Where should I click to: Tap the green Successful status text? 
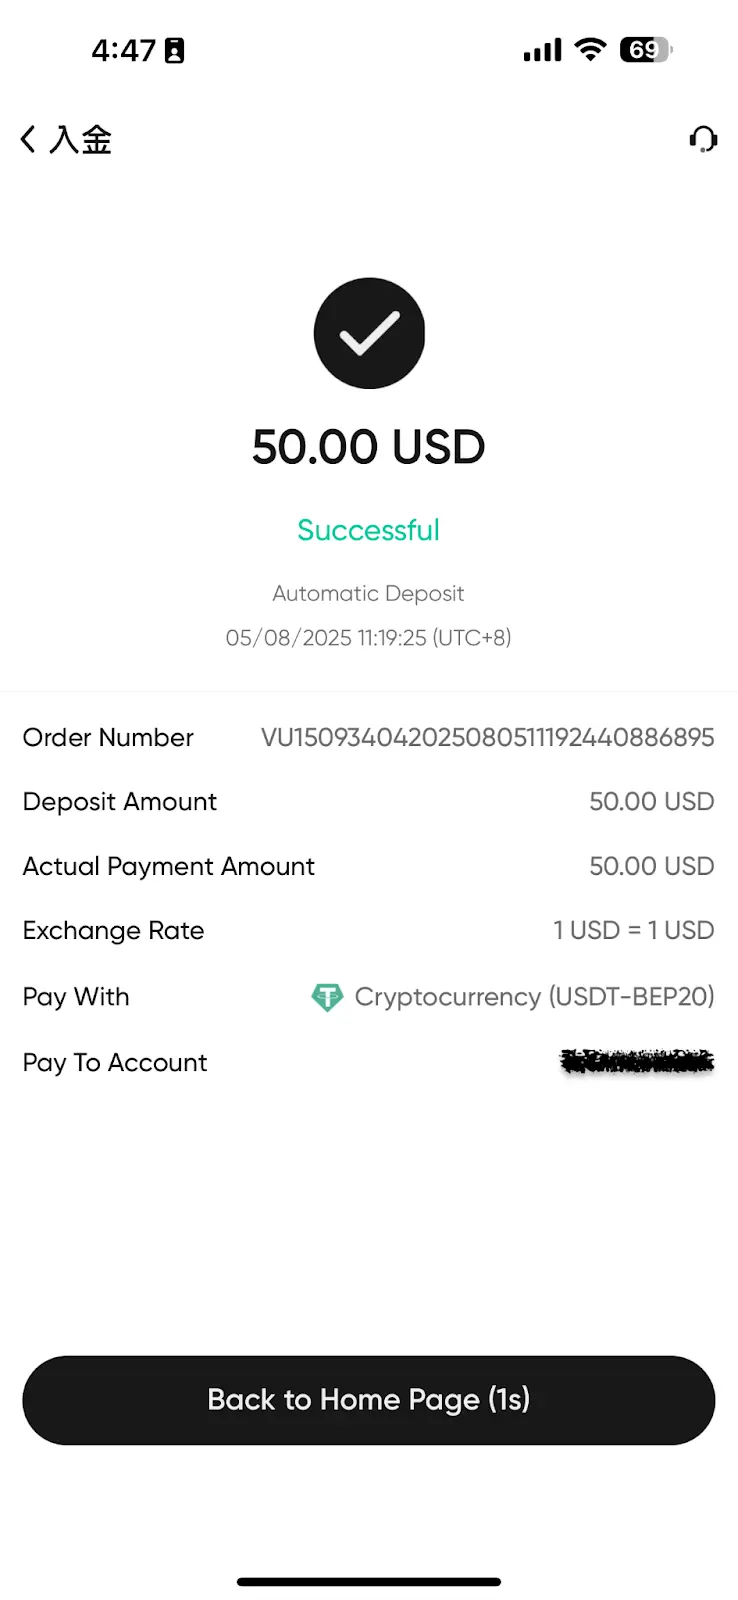click(x=368, y=530)
